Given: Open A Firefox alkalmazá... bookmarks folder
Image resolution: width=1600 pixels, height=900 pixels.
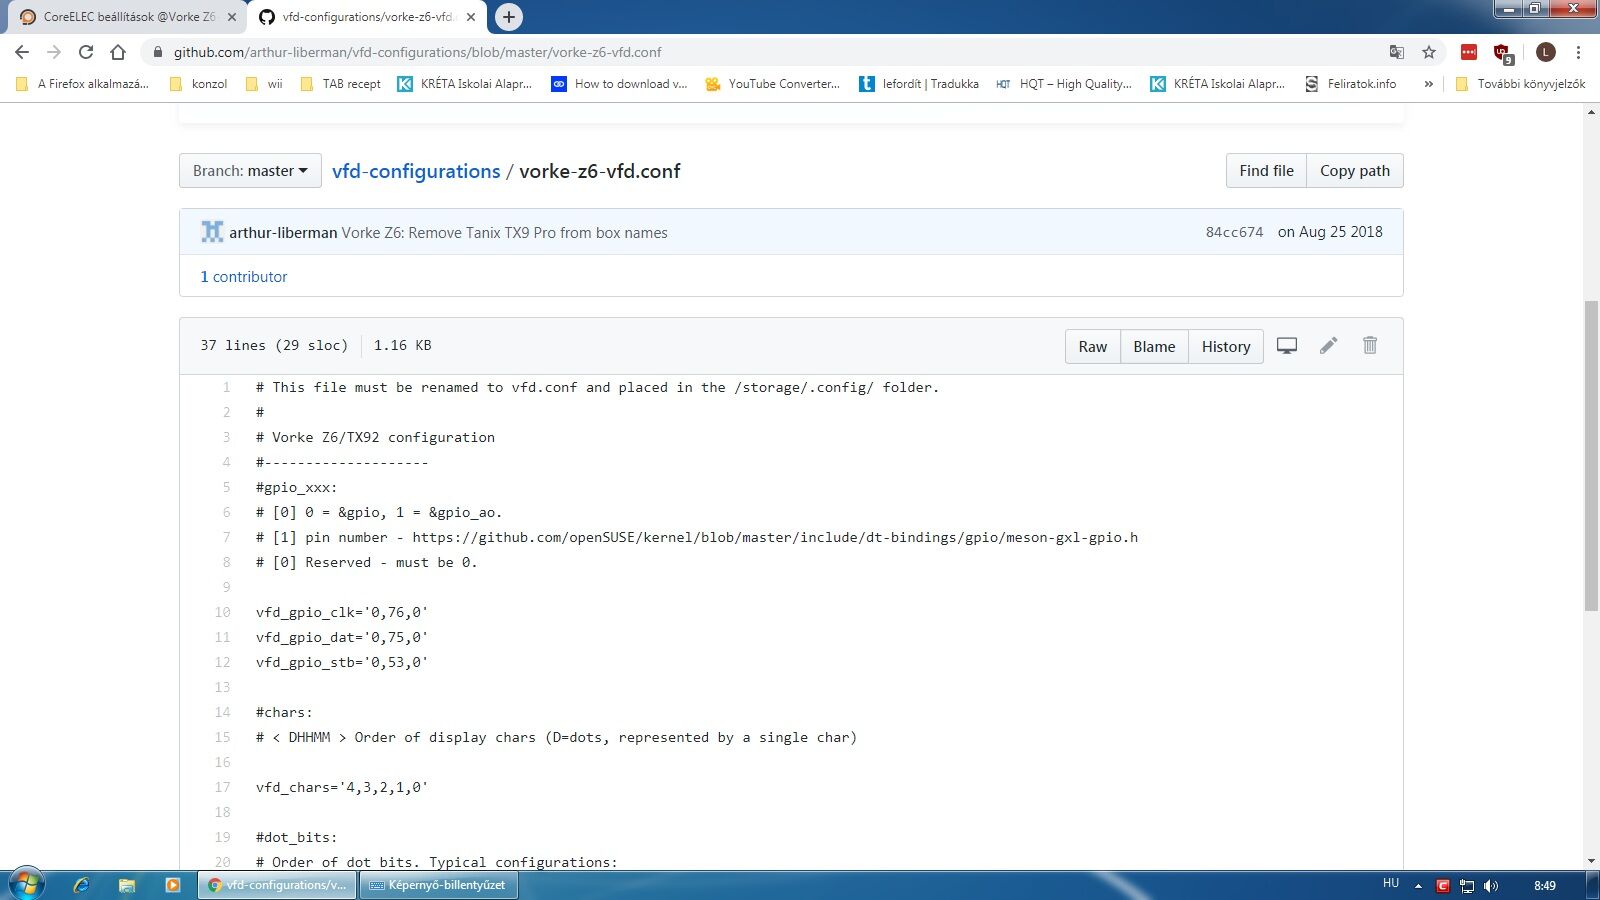Looking at the screenshot, I should click(82, 84).
